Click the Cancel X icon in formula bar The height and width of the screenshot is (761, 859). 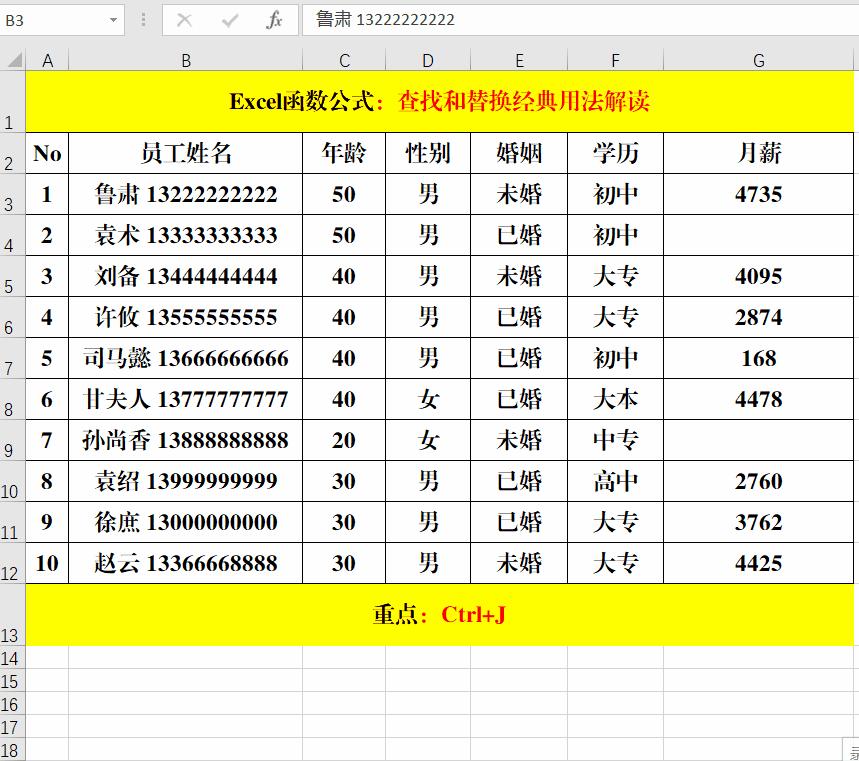pyautogui.click(x=184, y=18)
